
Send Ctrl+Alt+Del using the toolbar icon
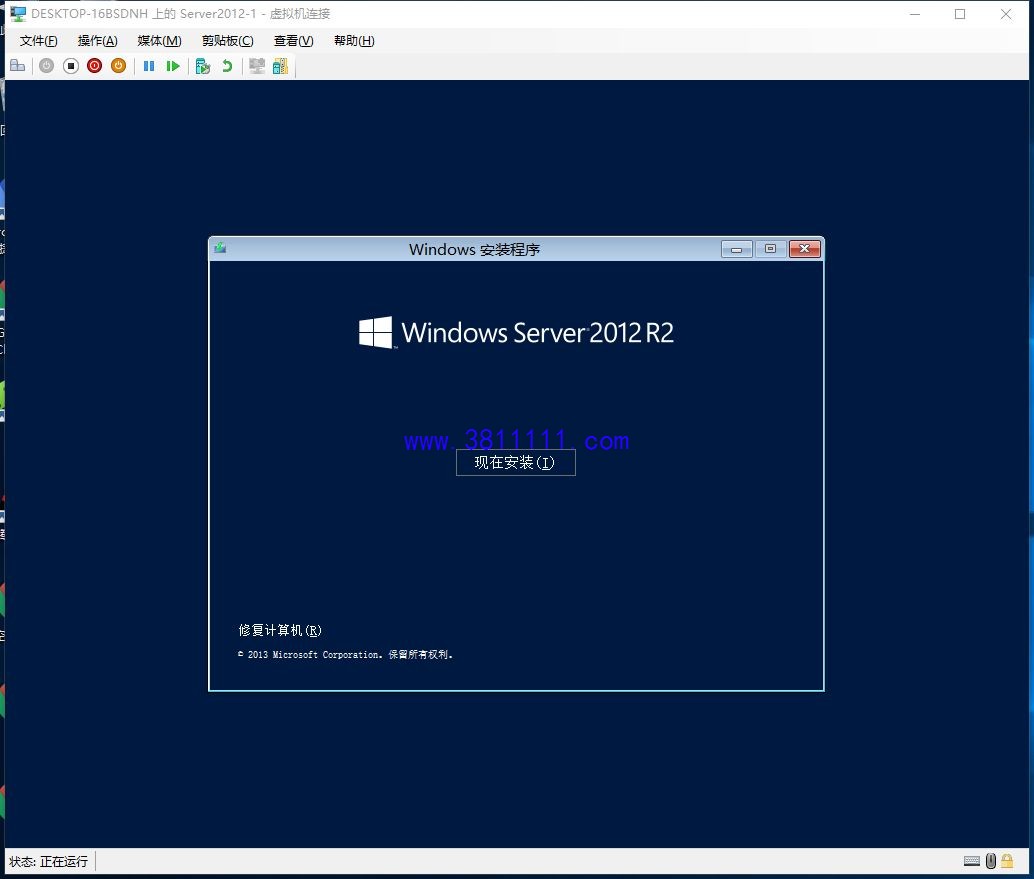(x=18, y=66)
